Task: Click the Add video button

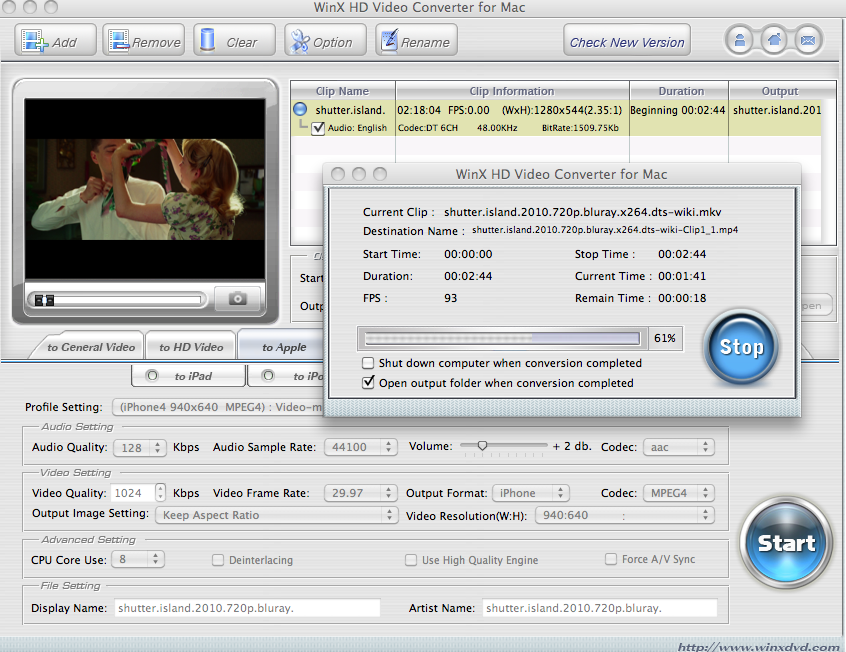Action: [x=56, y=40]
